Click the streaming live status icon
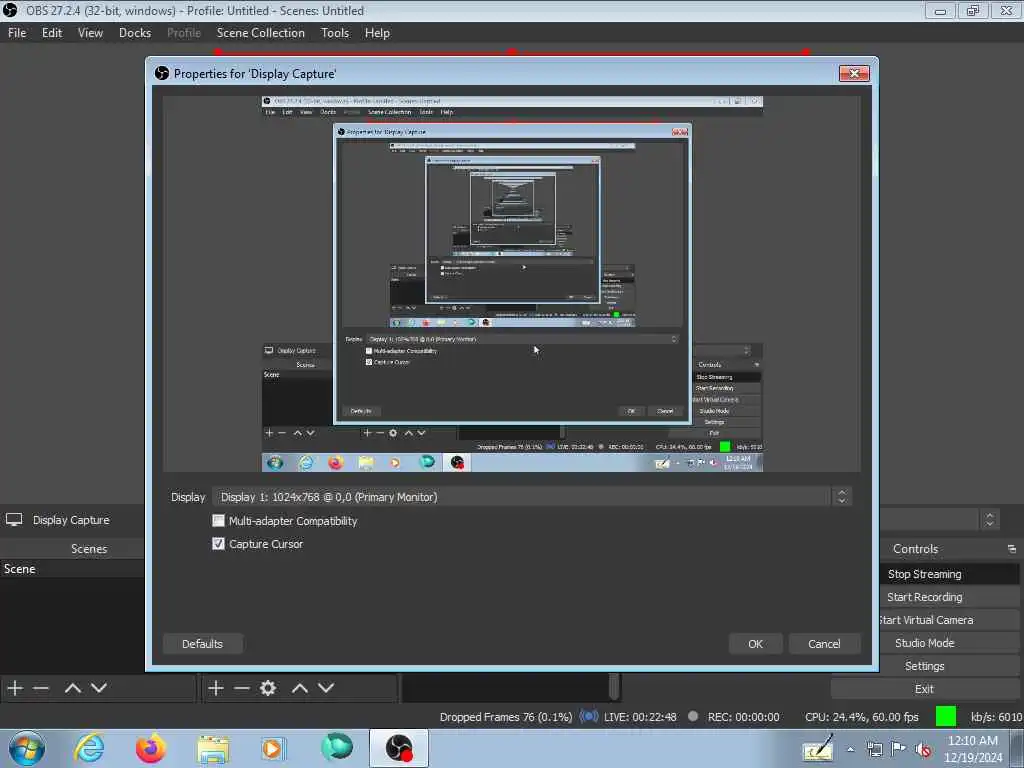1024x768 pixels. (x=588, y=716)
